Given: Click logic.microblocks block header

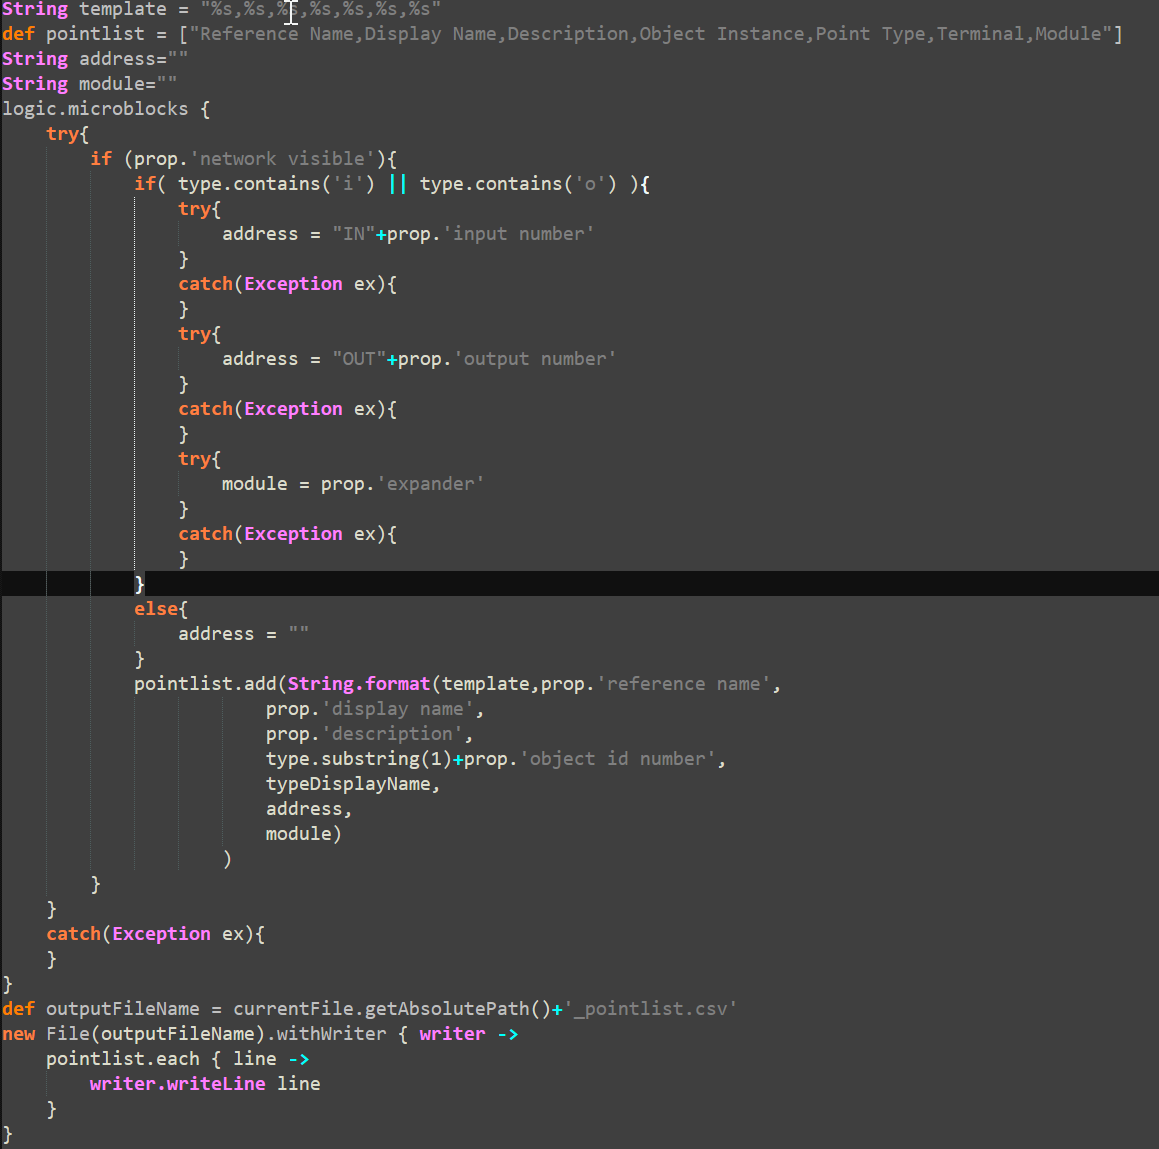Looking at the screenshot, I should (95, 109).
